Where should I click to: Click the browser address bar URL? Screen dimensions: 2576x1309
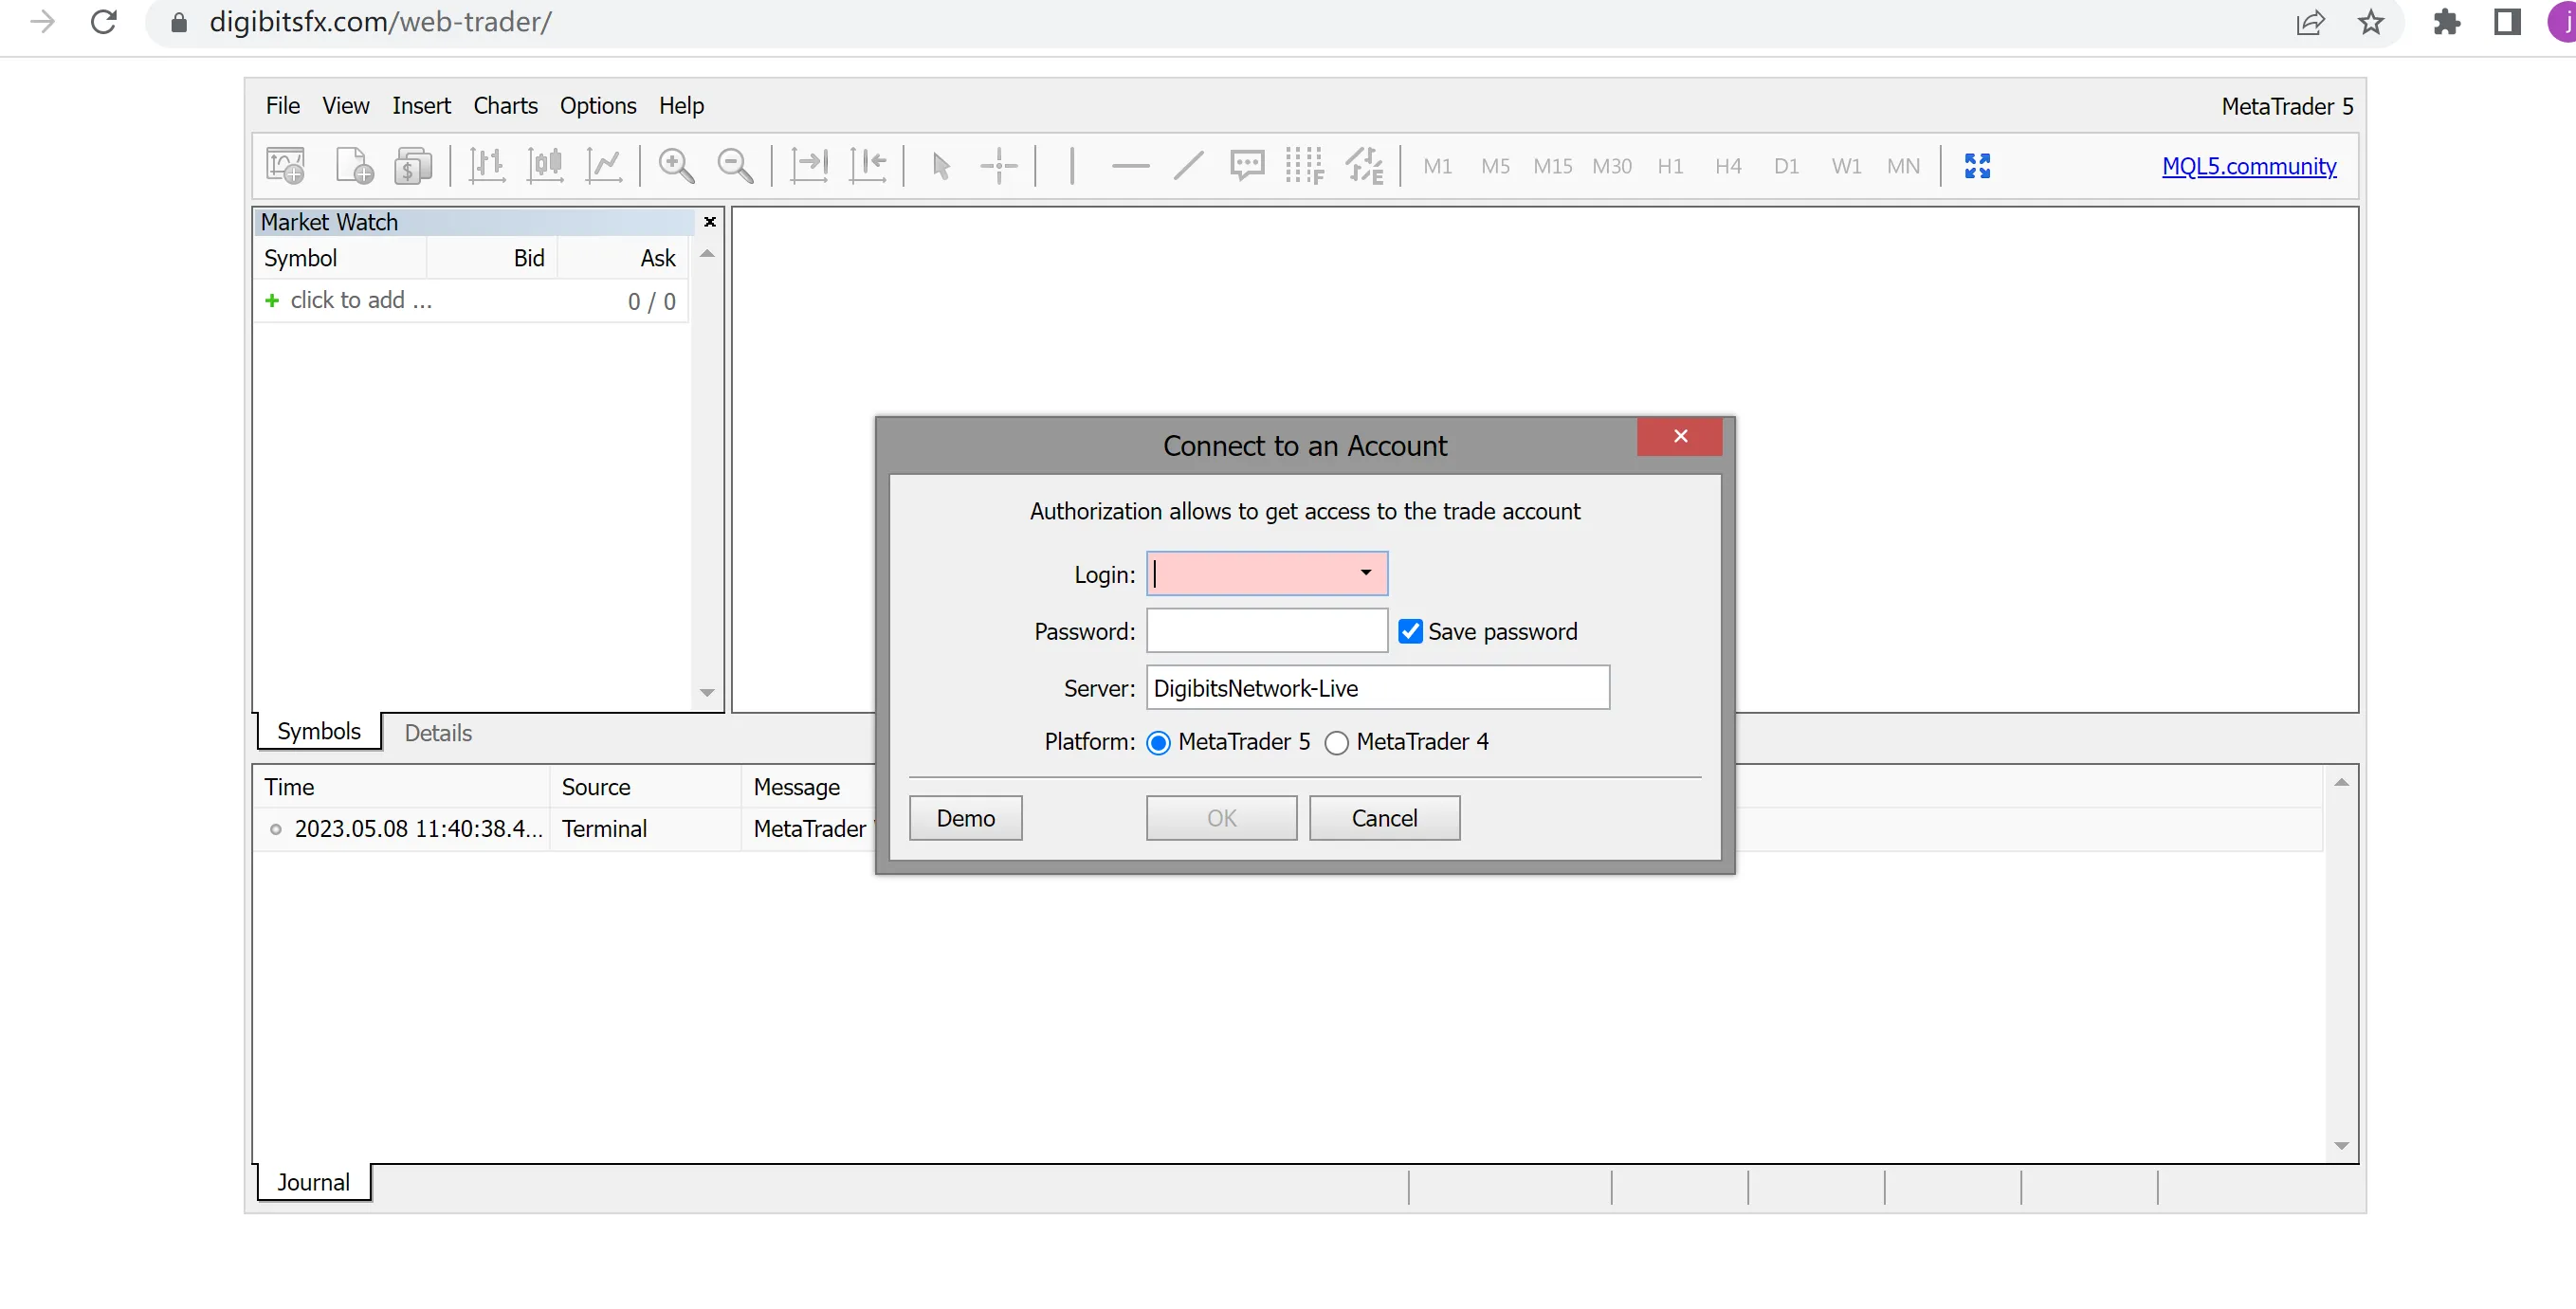(380, 22)
